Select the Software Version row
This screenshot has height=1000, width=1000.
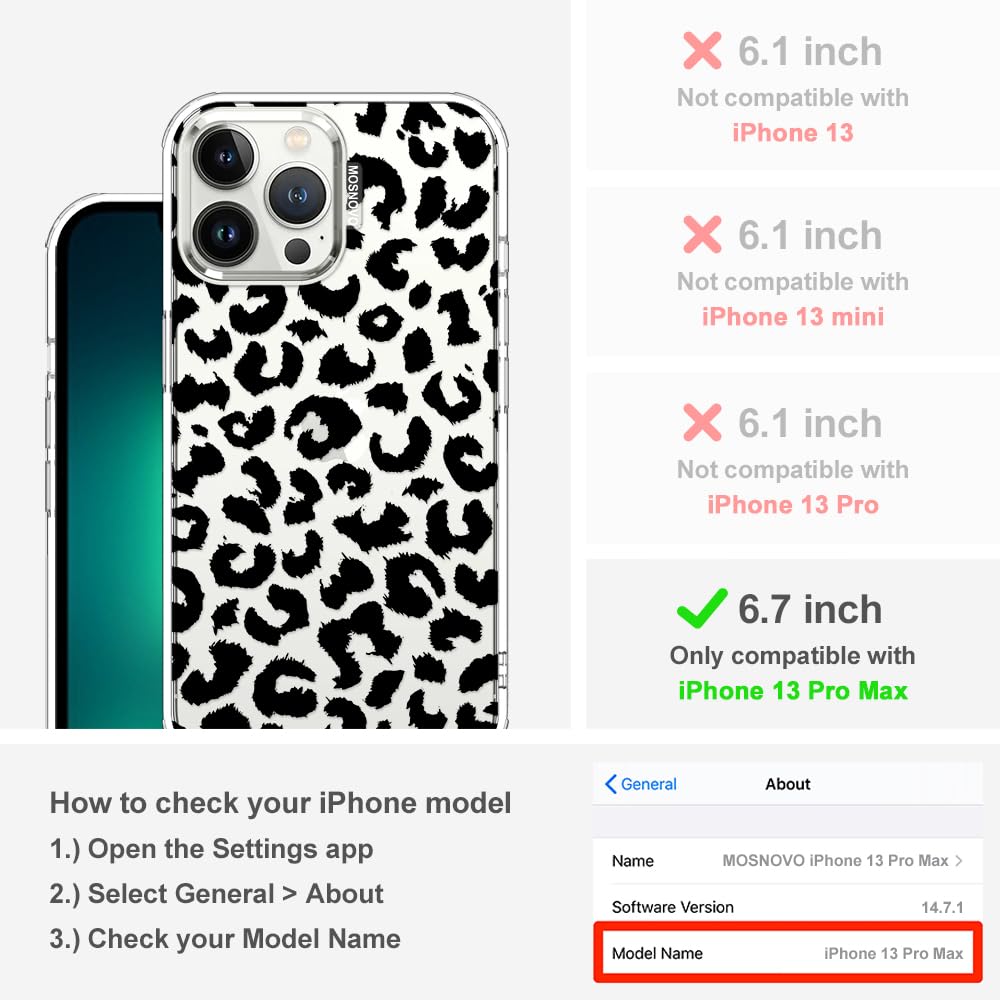[x=788, y=907]
